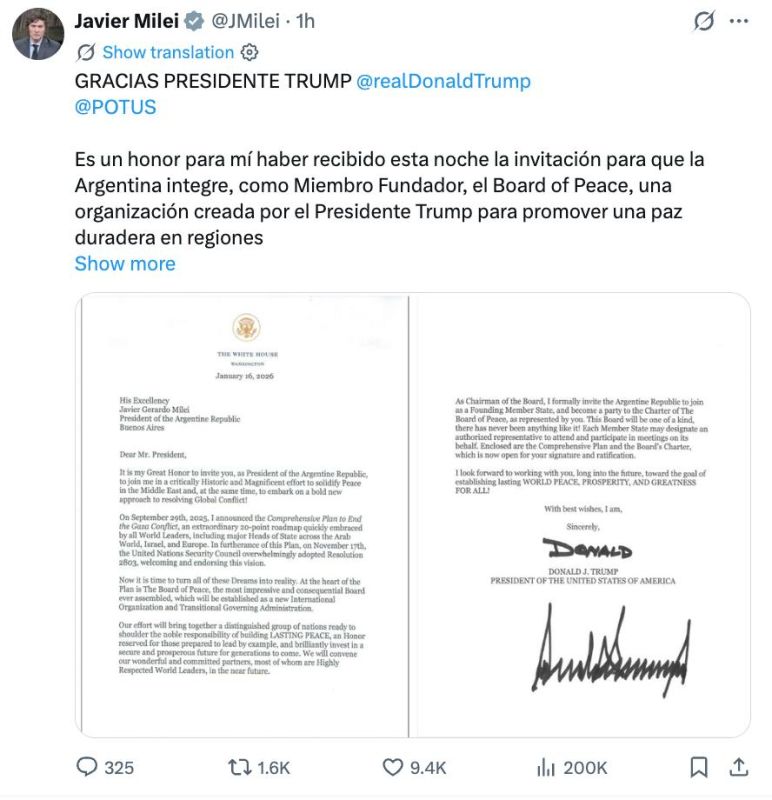Toggle Show translation for the tweet

point(167,52)
